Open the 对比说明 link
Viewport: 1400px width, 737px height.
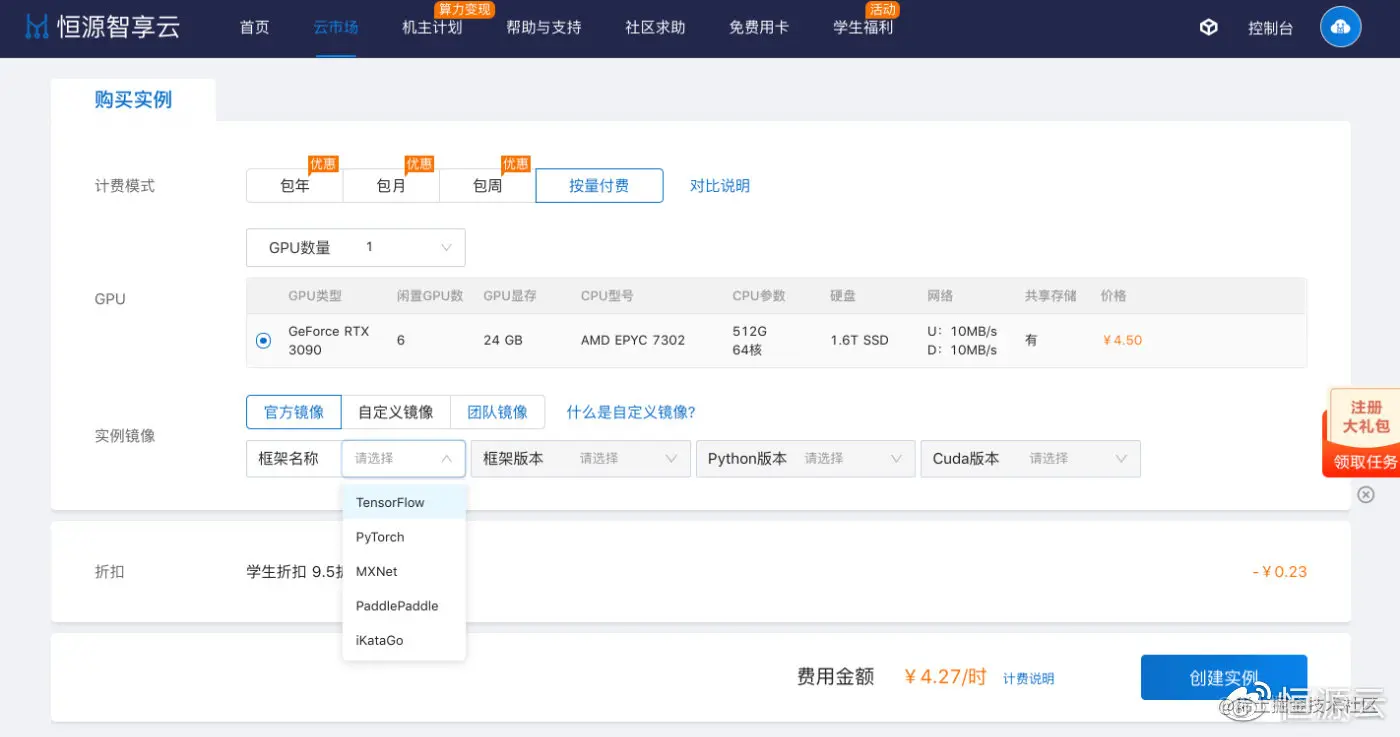[720, 186]
